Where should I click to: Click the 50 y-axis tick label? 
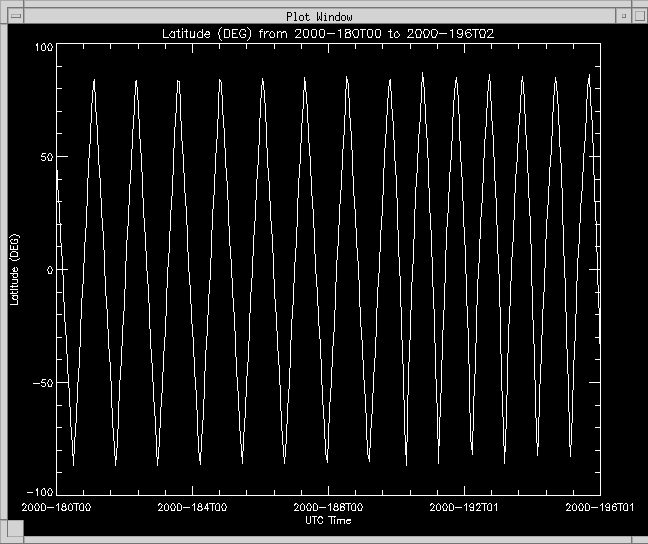(x=45, y=158)
